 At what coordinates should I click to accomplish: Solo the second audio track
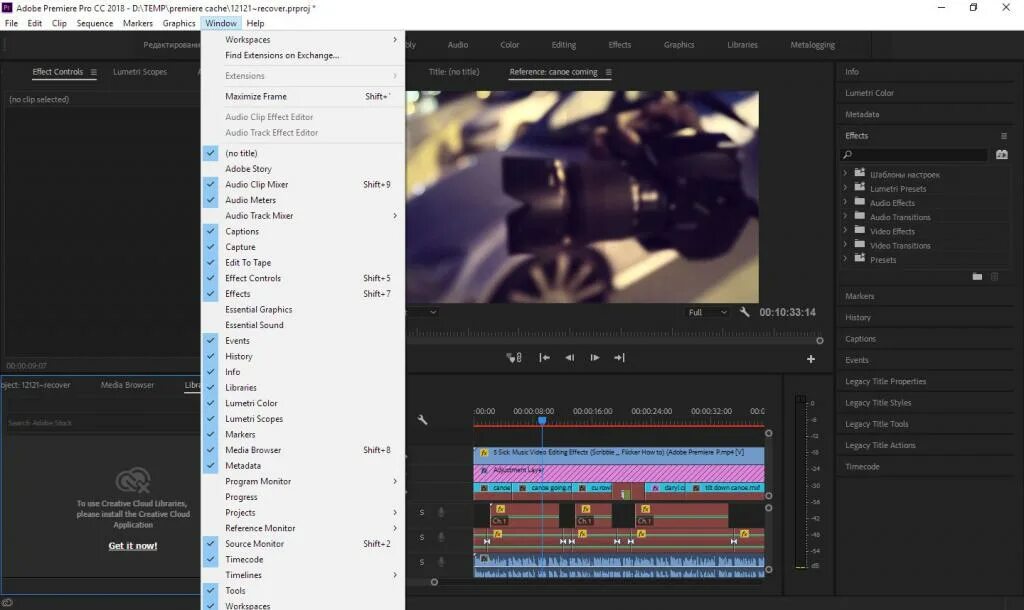[422, 538]
